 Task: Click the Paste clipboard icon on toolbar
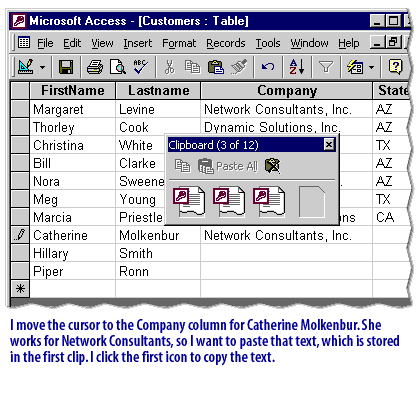pyautogui.click(x=216, y=67)
